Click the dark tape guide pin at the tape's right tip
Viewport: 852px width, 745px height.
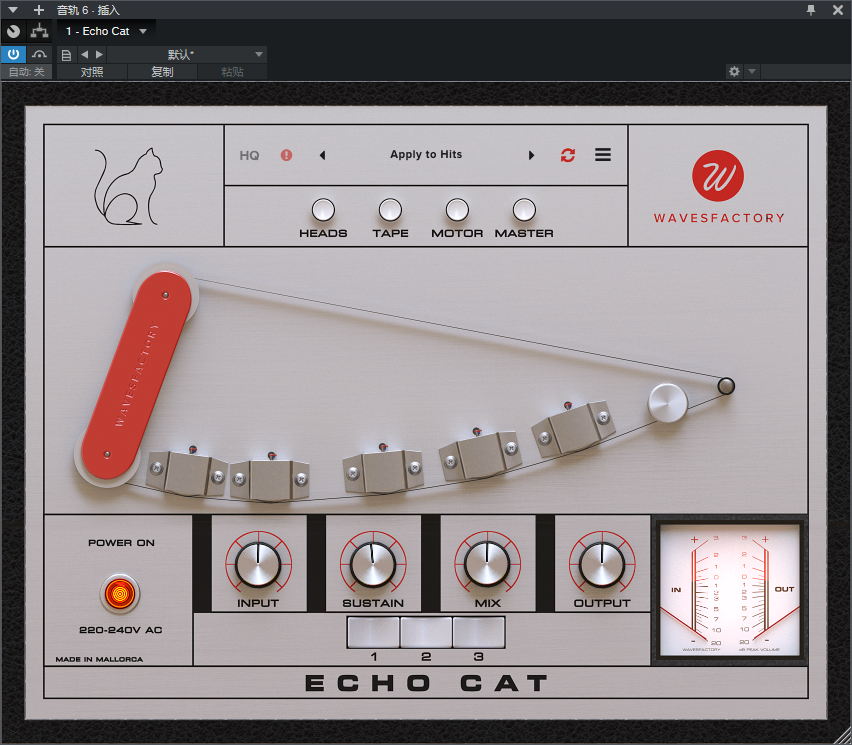[726, 386]
